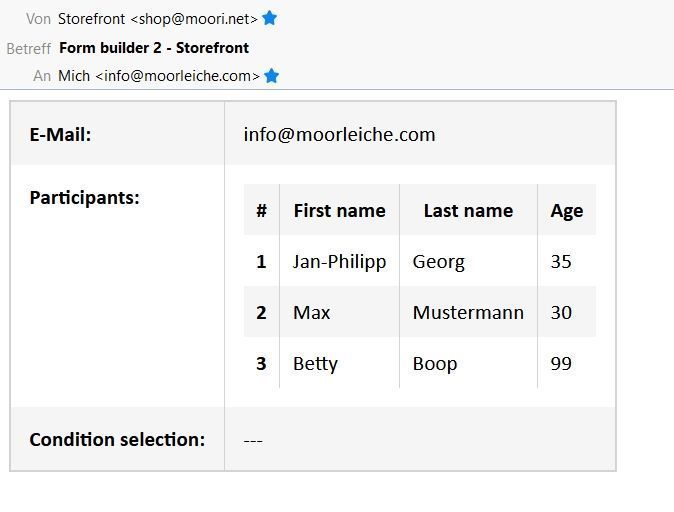Click the 'Betty' first name cell
This screenshot has width=674, height=512.
coord(315,363)
